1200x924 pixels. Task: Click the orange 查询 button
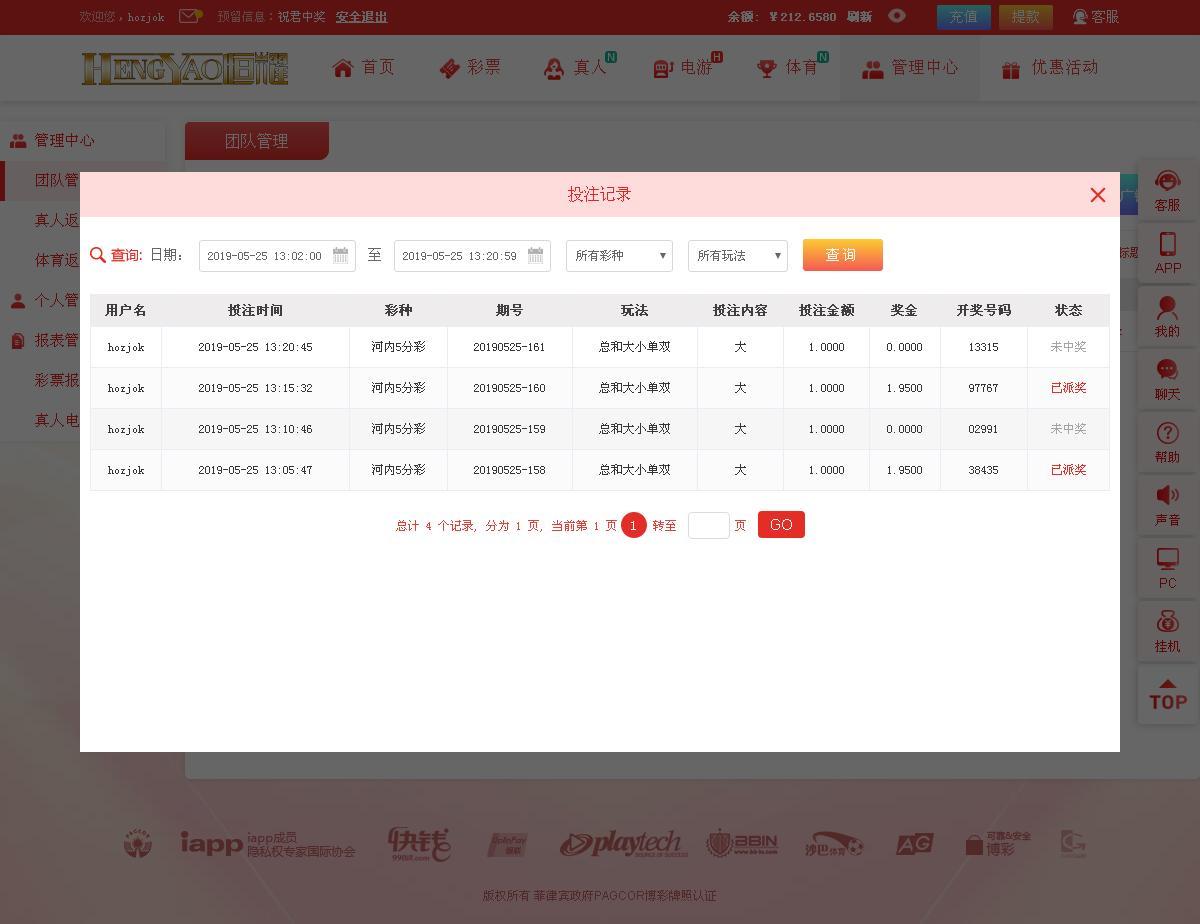click(x=842, y=255)
